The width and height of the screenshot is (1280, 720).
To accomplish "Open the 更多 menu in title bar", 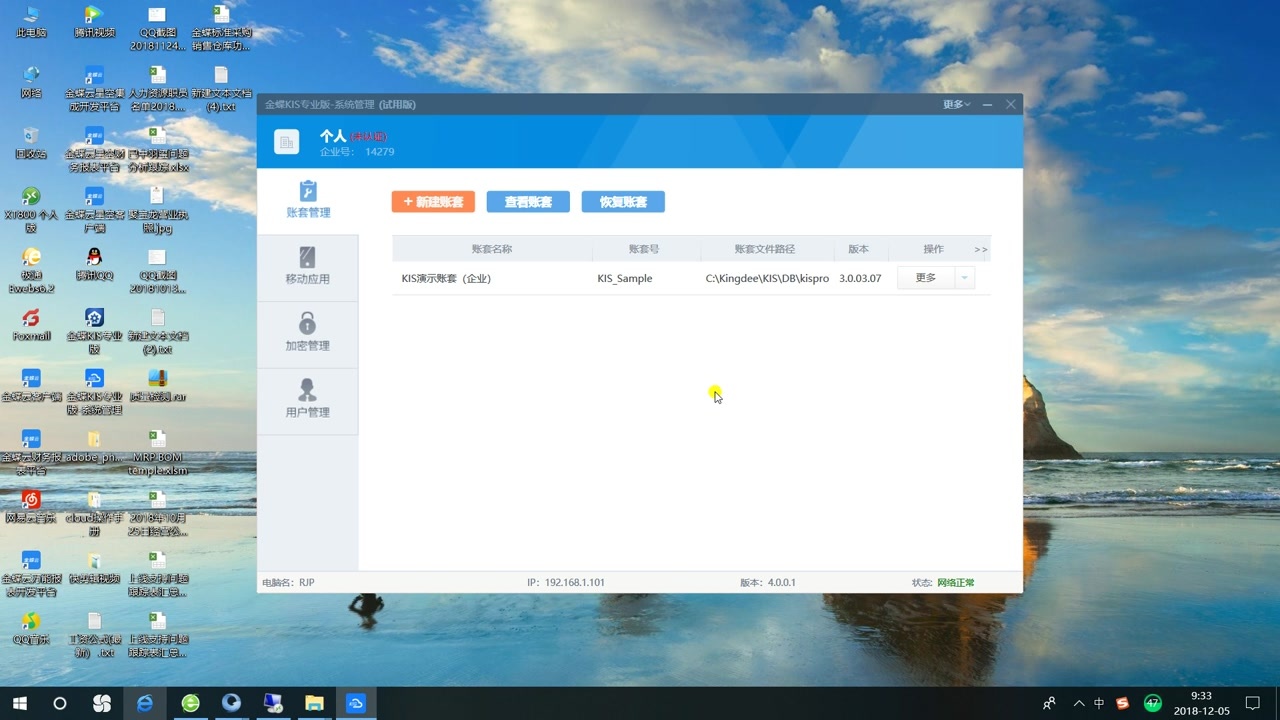I will click(956, 104).
